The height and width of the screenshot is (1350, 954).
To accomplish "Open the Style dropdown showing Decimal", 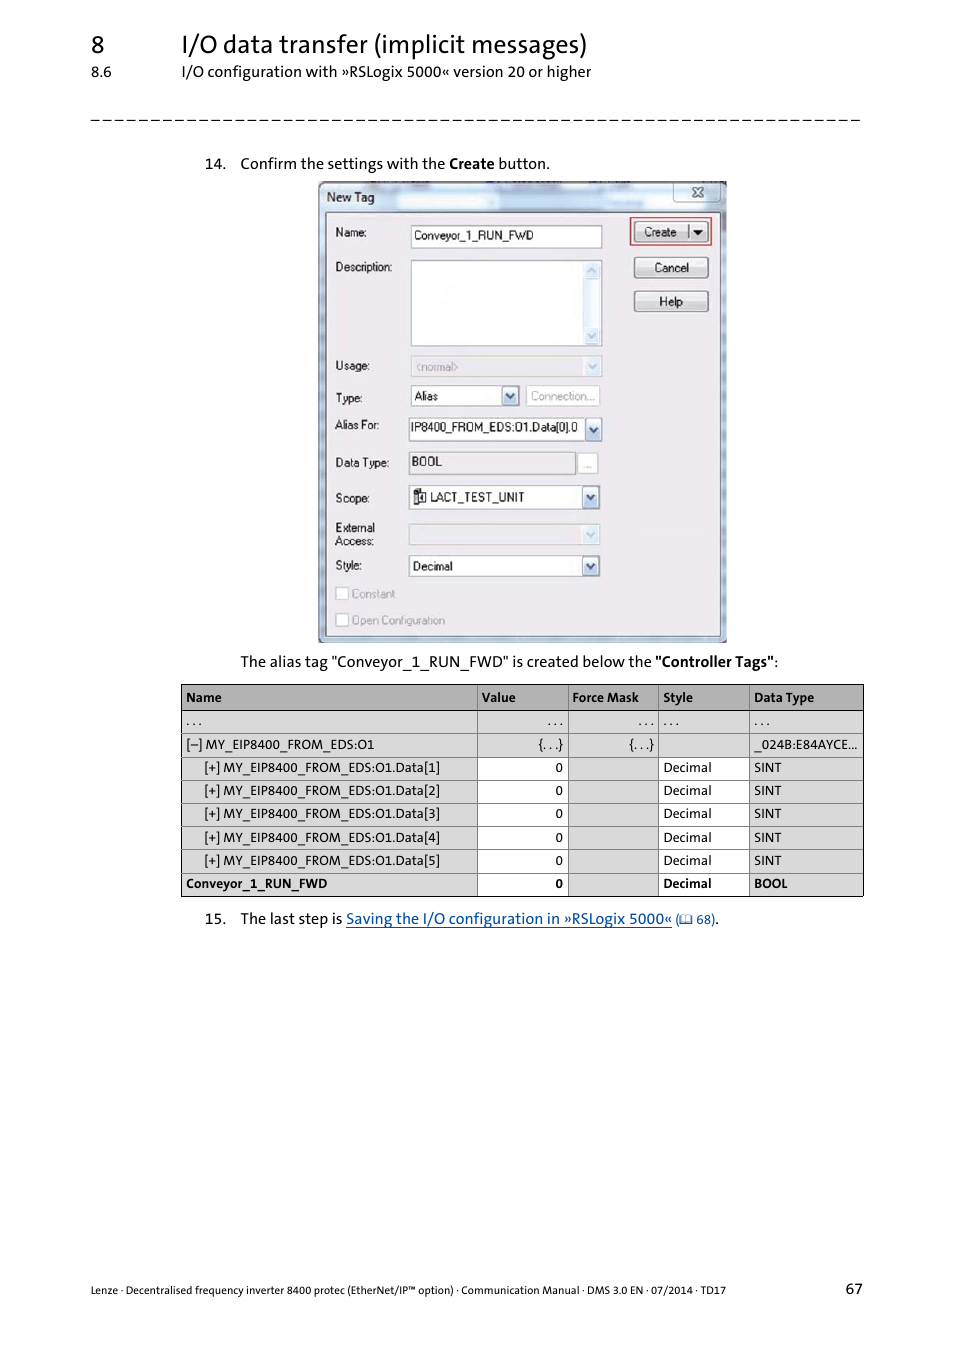I will click(x=590, y=566).
